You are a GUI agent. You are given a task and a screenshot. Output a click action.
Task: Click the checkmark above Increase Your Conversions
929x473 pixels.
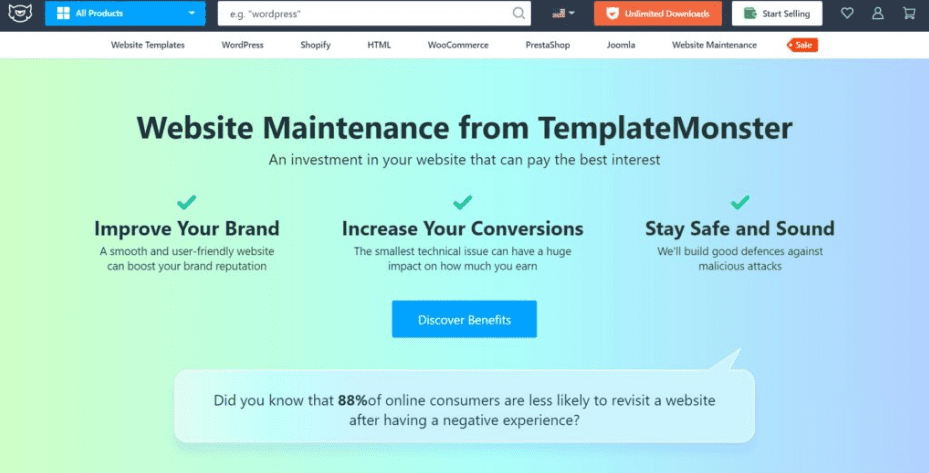click(462, 202)
